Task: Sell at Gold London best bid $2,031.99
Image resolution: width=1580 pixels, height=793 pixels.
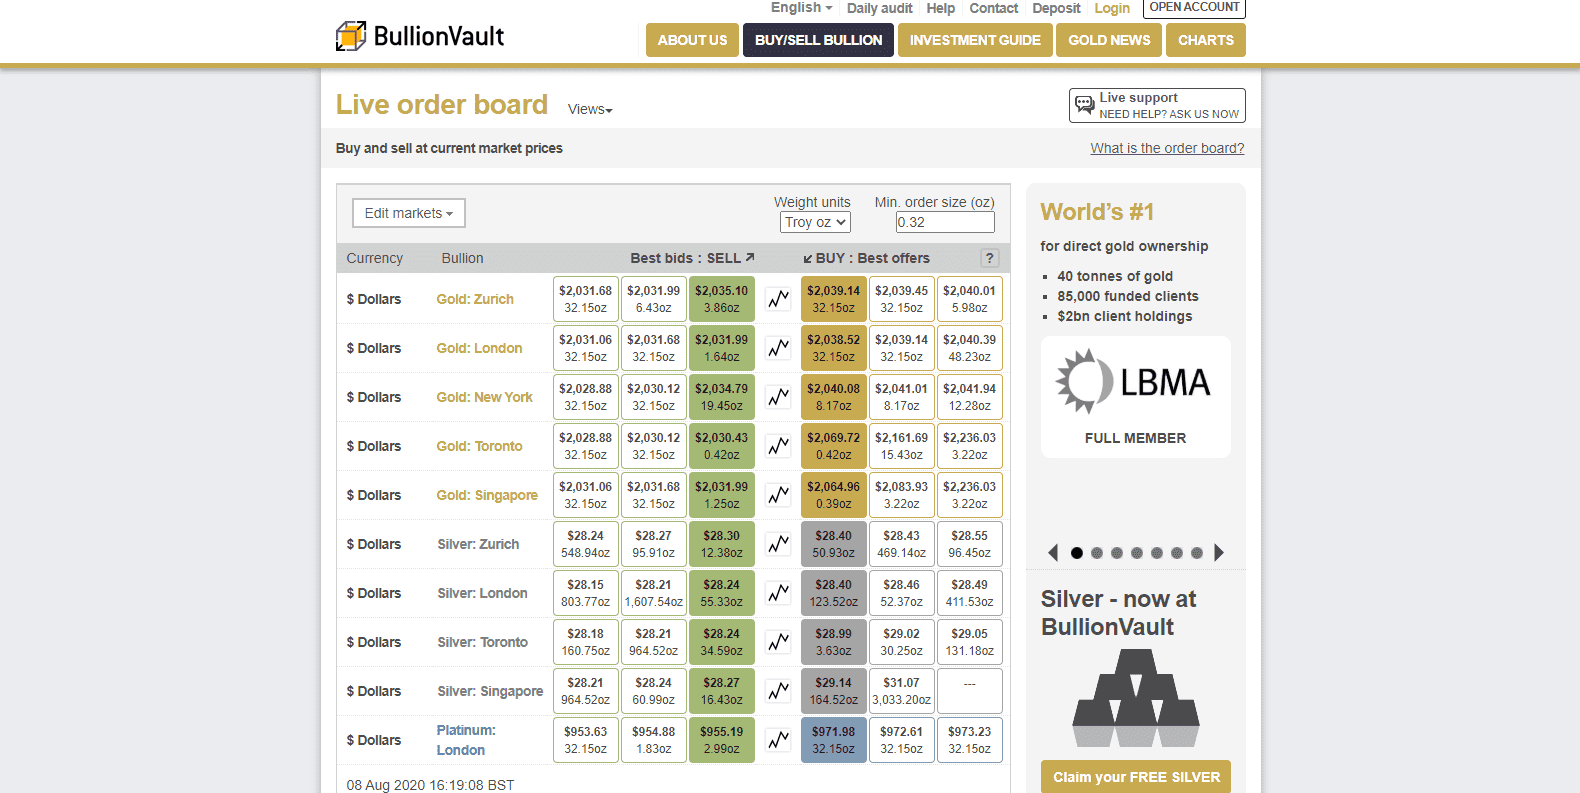Action: [x=721, y=348]
